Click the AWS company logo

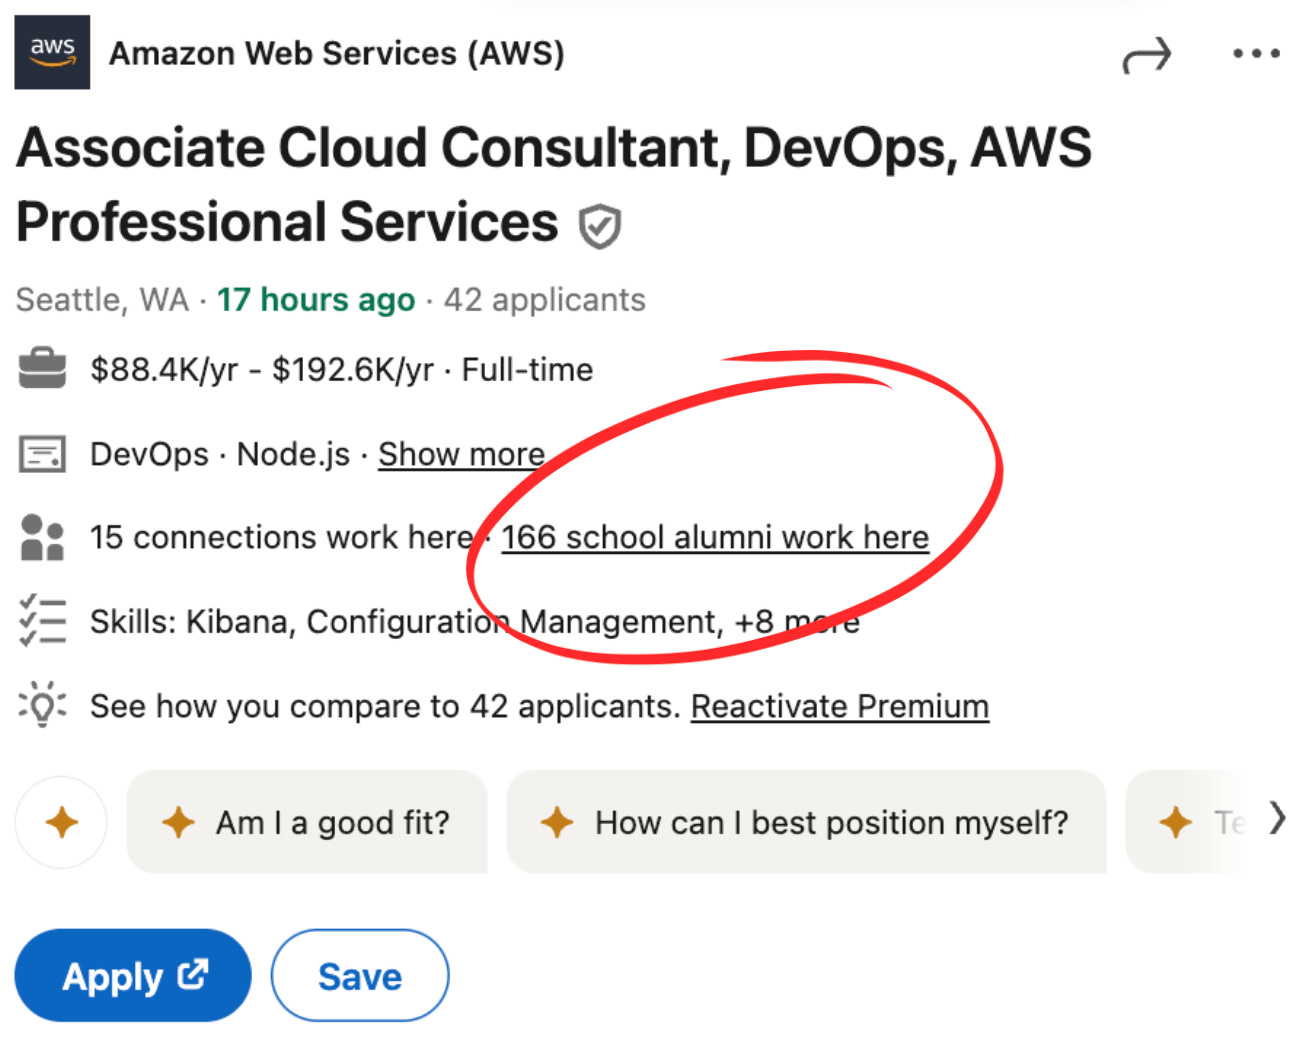coord(52,52)
